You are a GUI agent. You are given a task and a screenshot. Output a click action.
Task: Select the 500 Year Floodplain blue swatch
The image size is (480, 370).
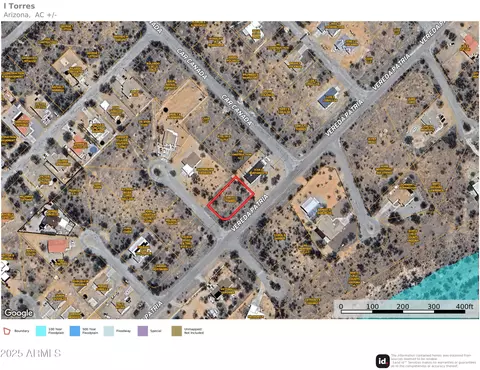75,331
